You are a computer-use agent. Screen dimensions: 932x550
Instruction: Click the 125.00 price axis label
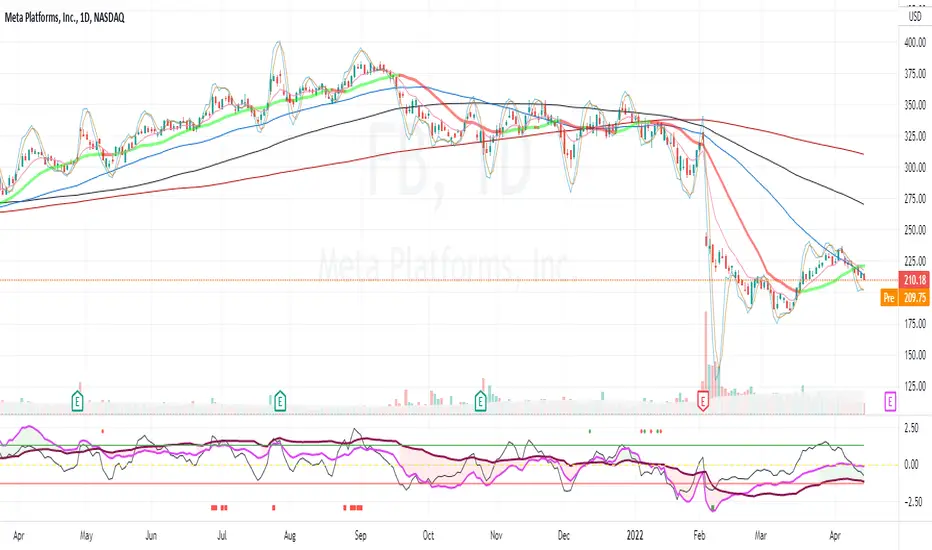pos(915,386)
